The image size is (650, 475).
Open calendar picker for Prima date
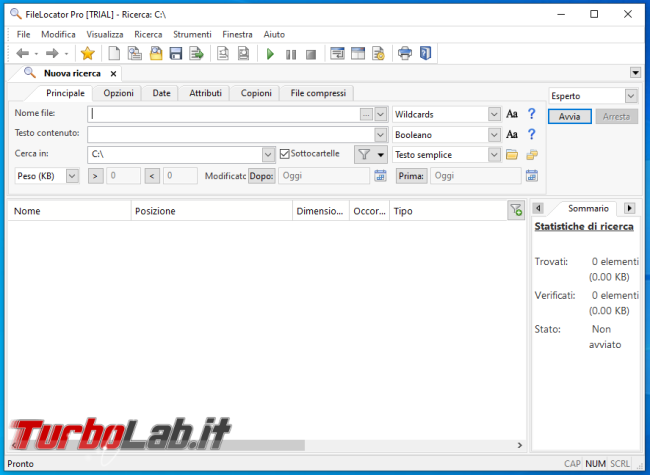(532, 176)
